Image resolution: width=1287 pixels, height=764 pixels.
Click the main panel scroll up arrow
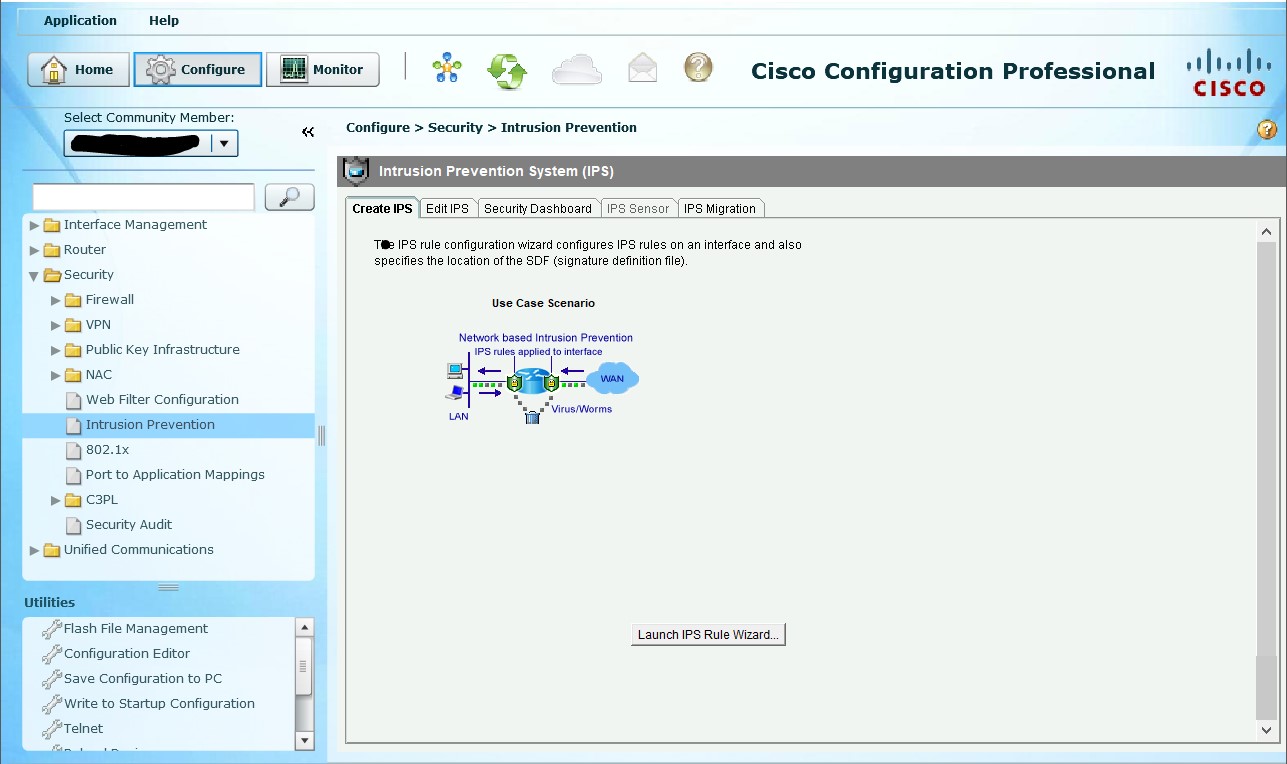pos(1267,232)
